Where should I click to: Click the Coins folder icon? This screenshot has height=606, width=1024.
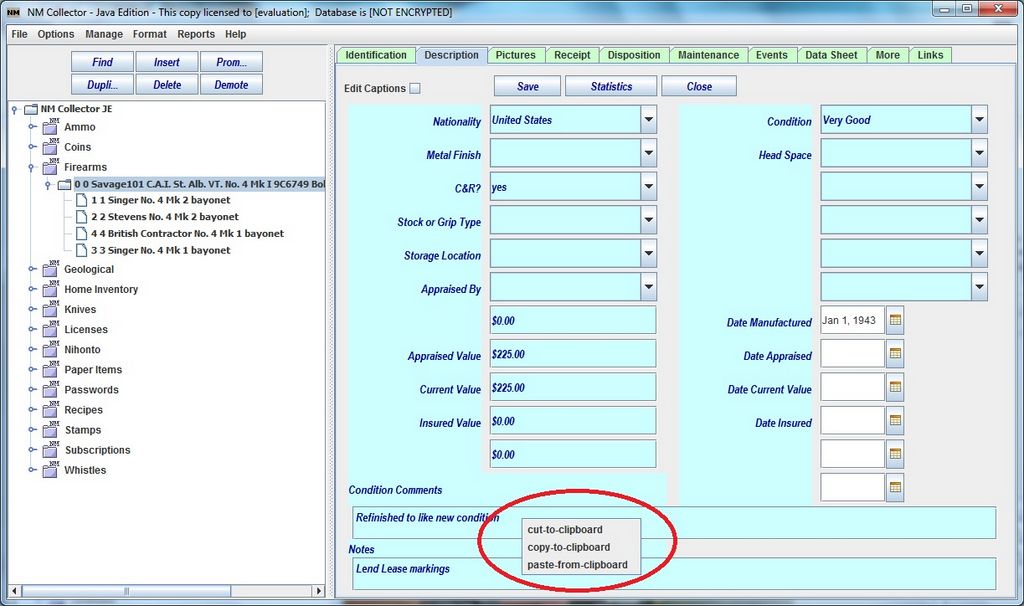(x=50, y=147)
